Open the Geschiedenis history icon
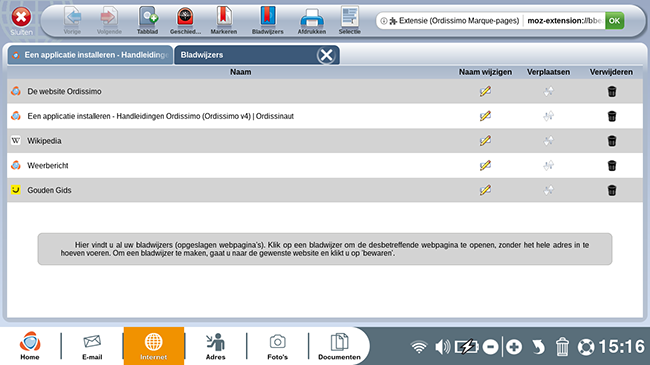Screen dimensions: 650x365 coord(185,20)
